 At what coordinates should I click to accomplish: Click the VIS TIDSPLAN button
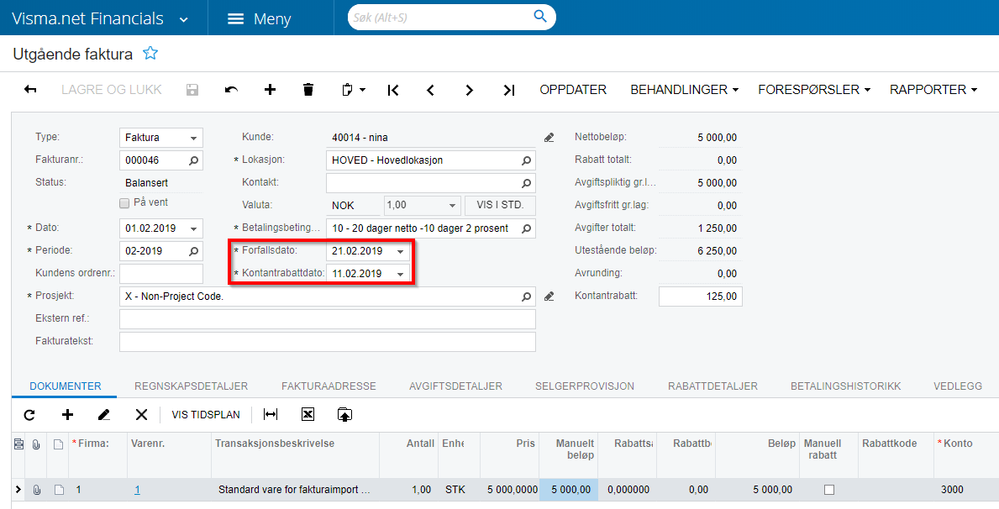(204, 414)
